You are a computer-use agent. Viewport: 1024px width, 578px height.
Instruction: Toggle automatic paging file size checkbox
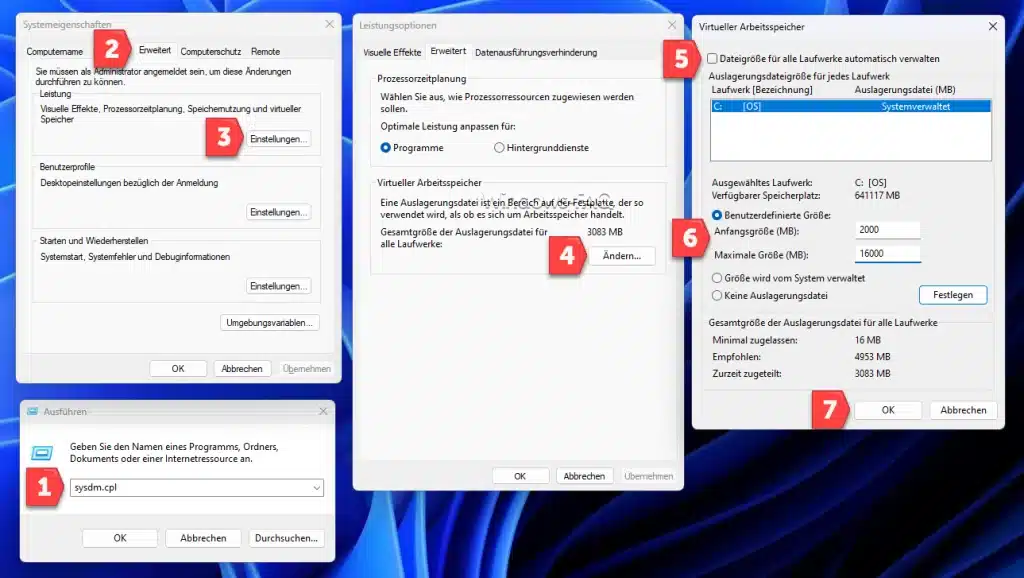click(712, 59)
